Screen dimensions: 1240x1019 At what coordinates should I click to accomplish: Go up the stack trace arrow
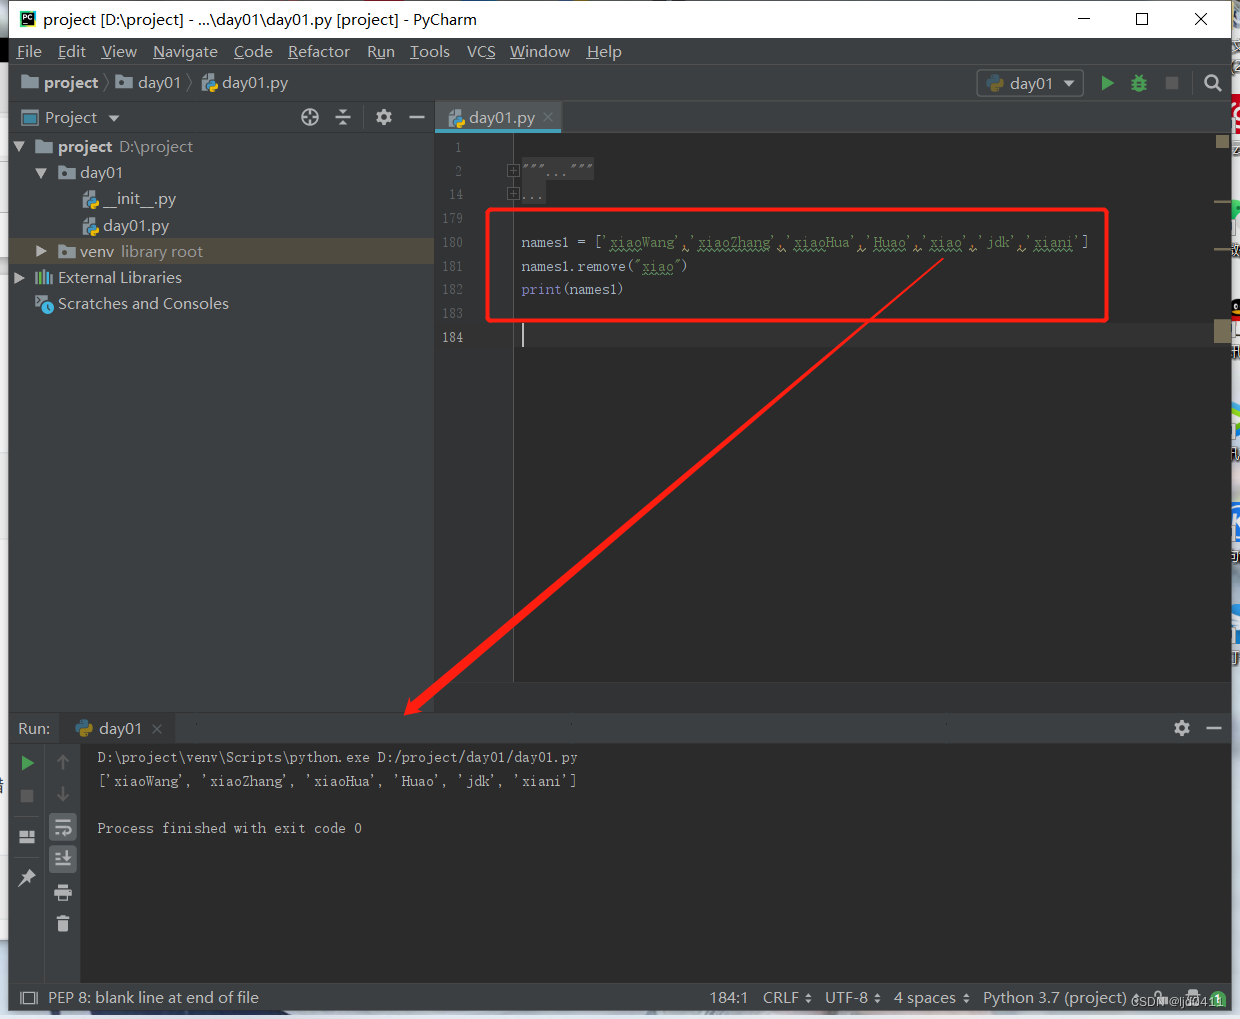coord(63,762)
